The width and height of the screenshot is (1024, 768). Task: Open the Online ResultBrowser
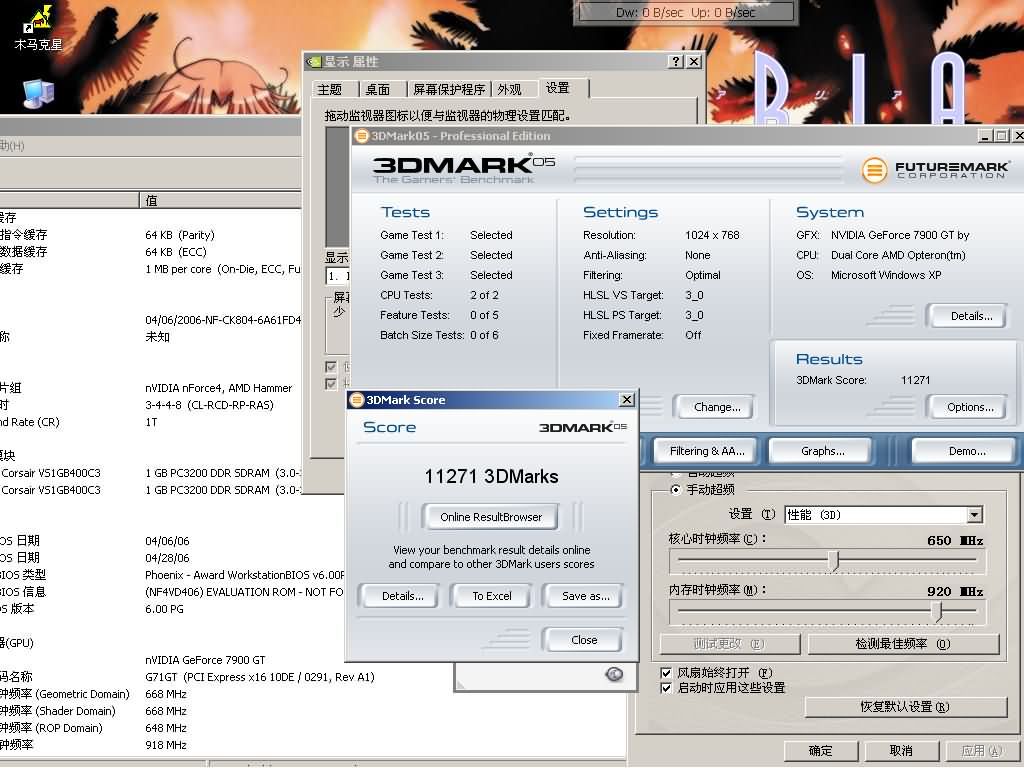[490, 517]
